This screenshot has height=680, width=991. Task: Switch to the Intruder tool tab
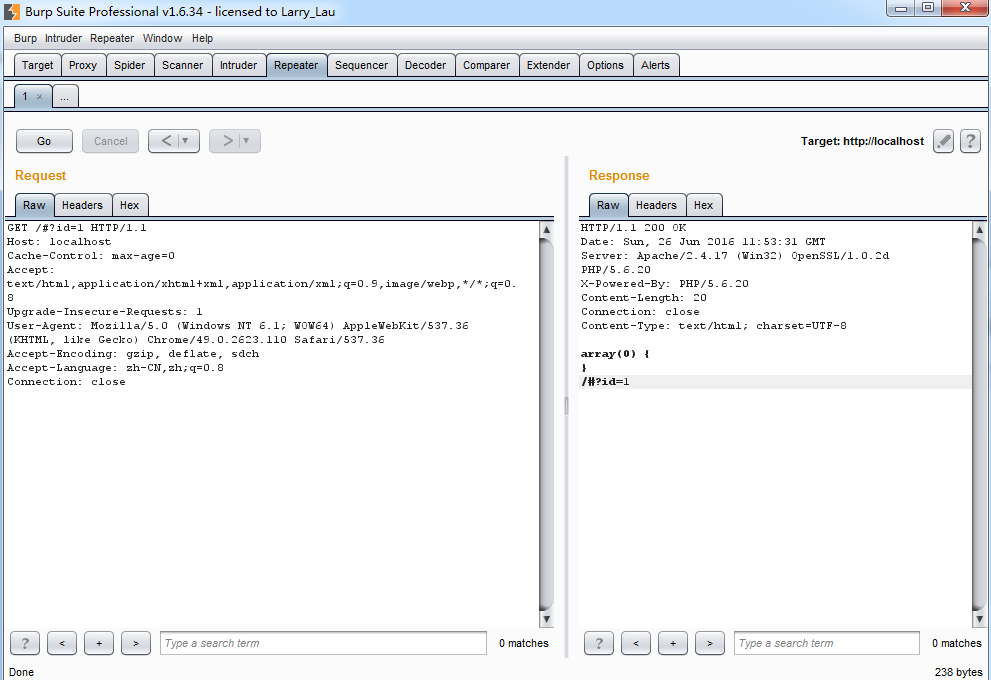[238, 65]
